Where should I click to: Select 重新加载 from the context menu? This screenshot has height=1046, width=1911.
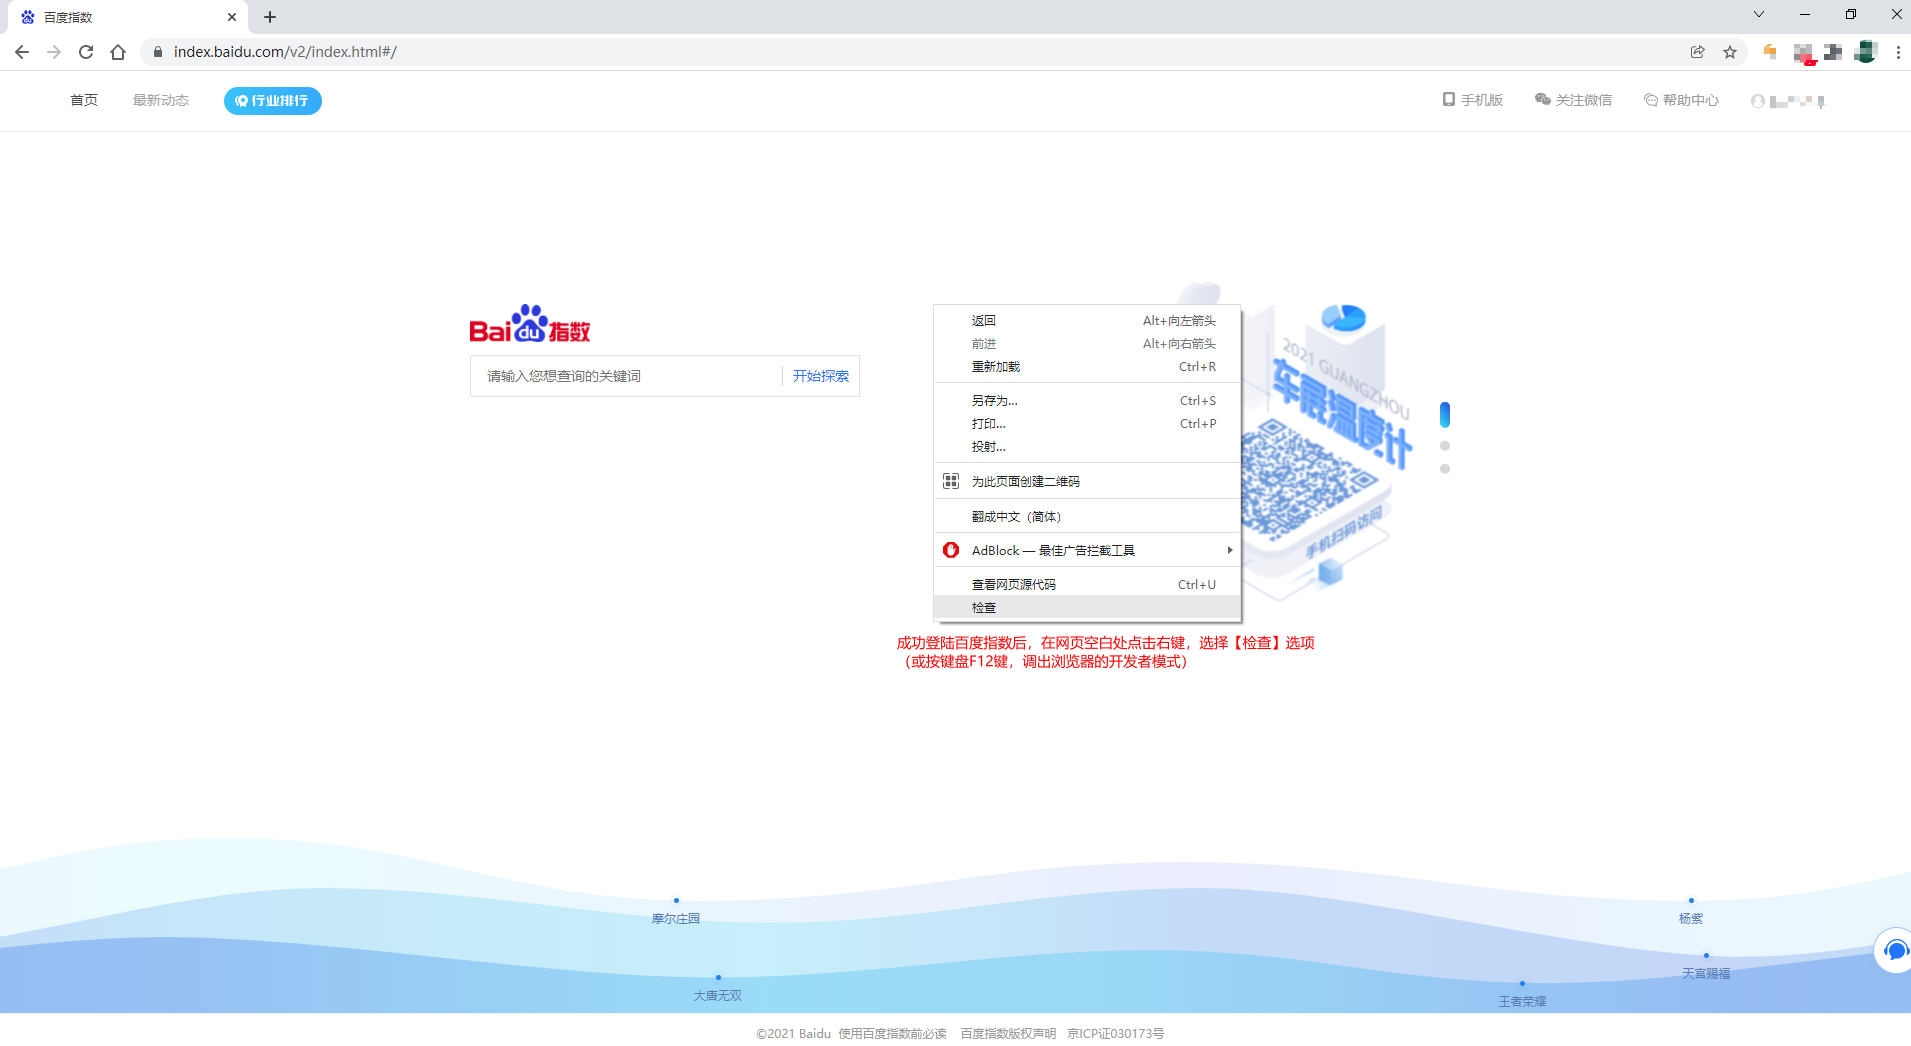tap(995, 366)
